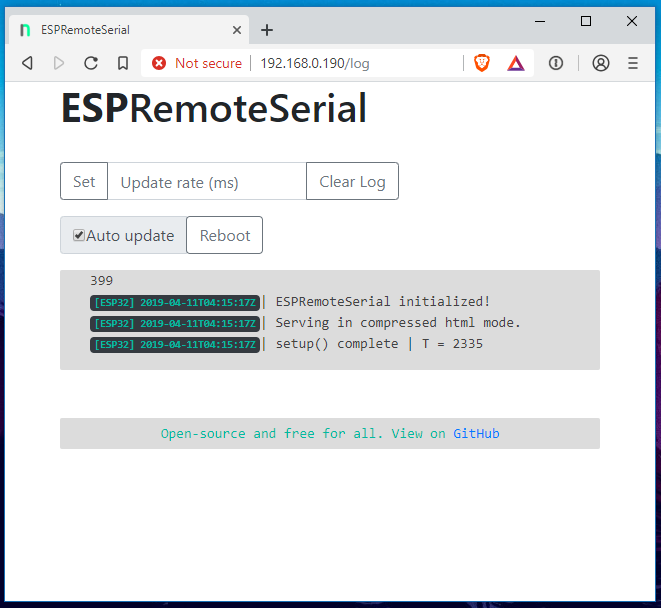
Task: Click timestamp badge beside 'Serving in compressed'
Action: pyautogui.click(x=175, y=324)
